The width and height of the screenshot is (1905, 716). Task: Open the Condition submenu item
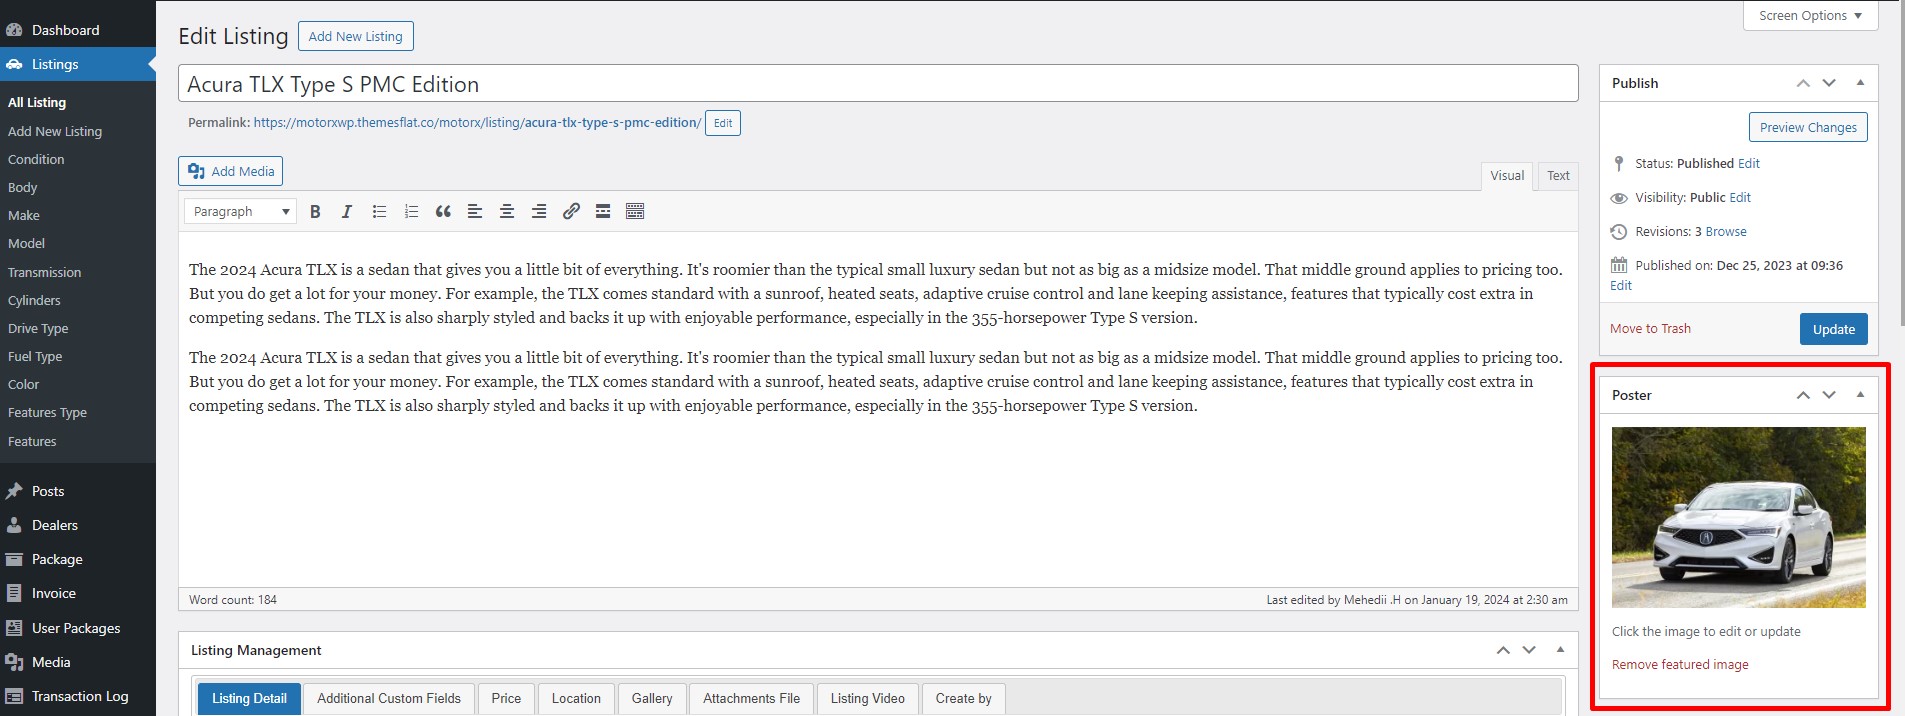36,159
